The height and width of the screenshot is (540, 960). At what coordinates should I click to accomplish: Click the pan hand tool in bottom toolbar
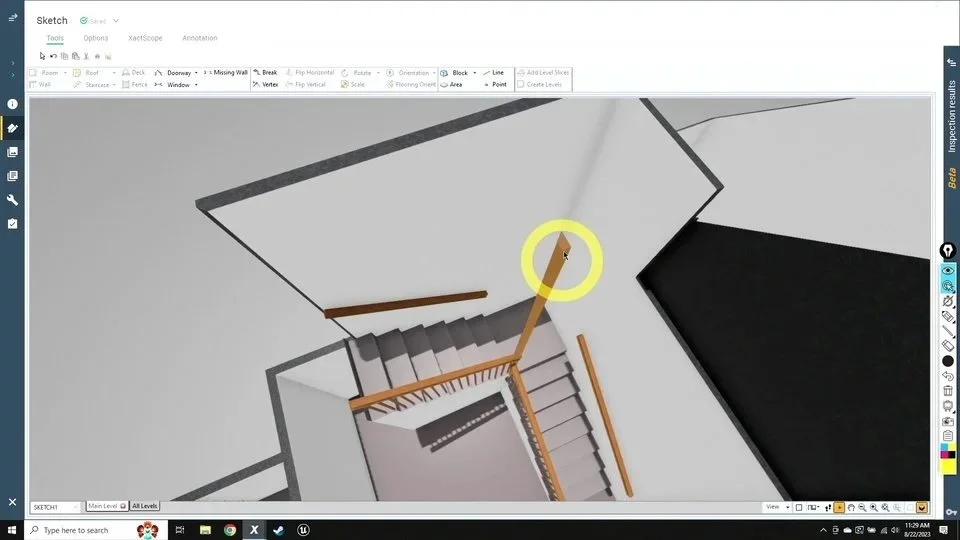pyautogui.click(x=851, y=508)
